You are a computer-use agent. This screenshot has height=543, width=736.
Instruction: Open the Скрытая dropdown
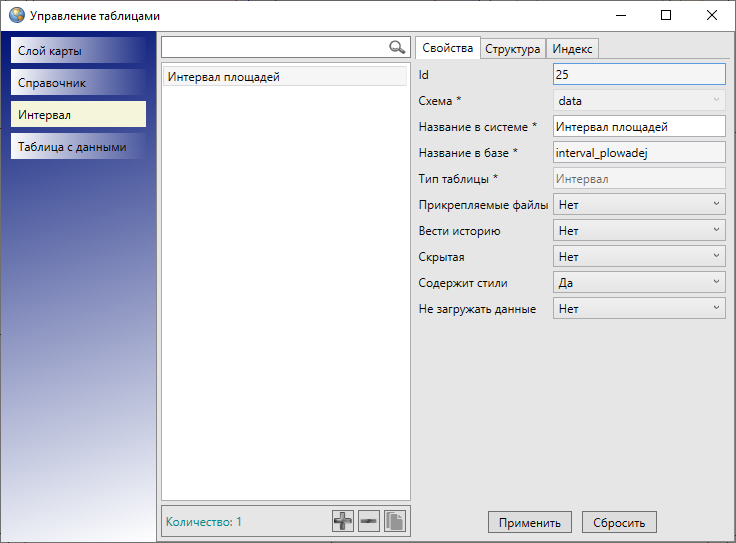(638, 257)
